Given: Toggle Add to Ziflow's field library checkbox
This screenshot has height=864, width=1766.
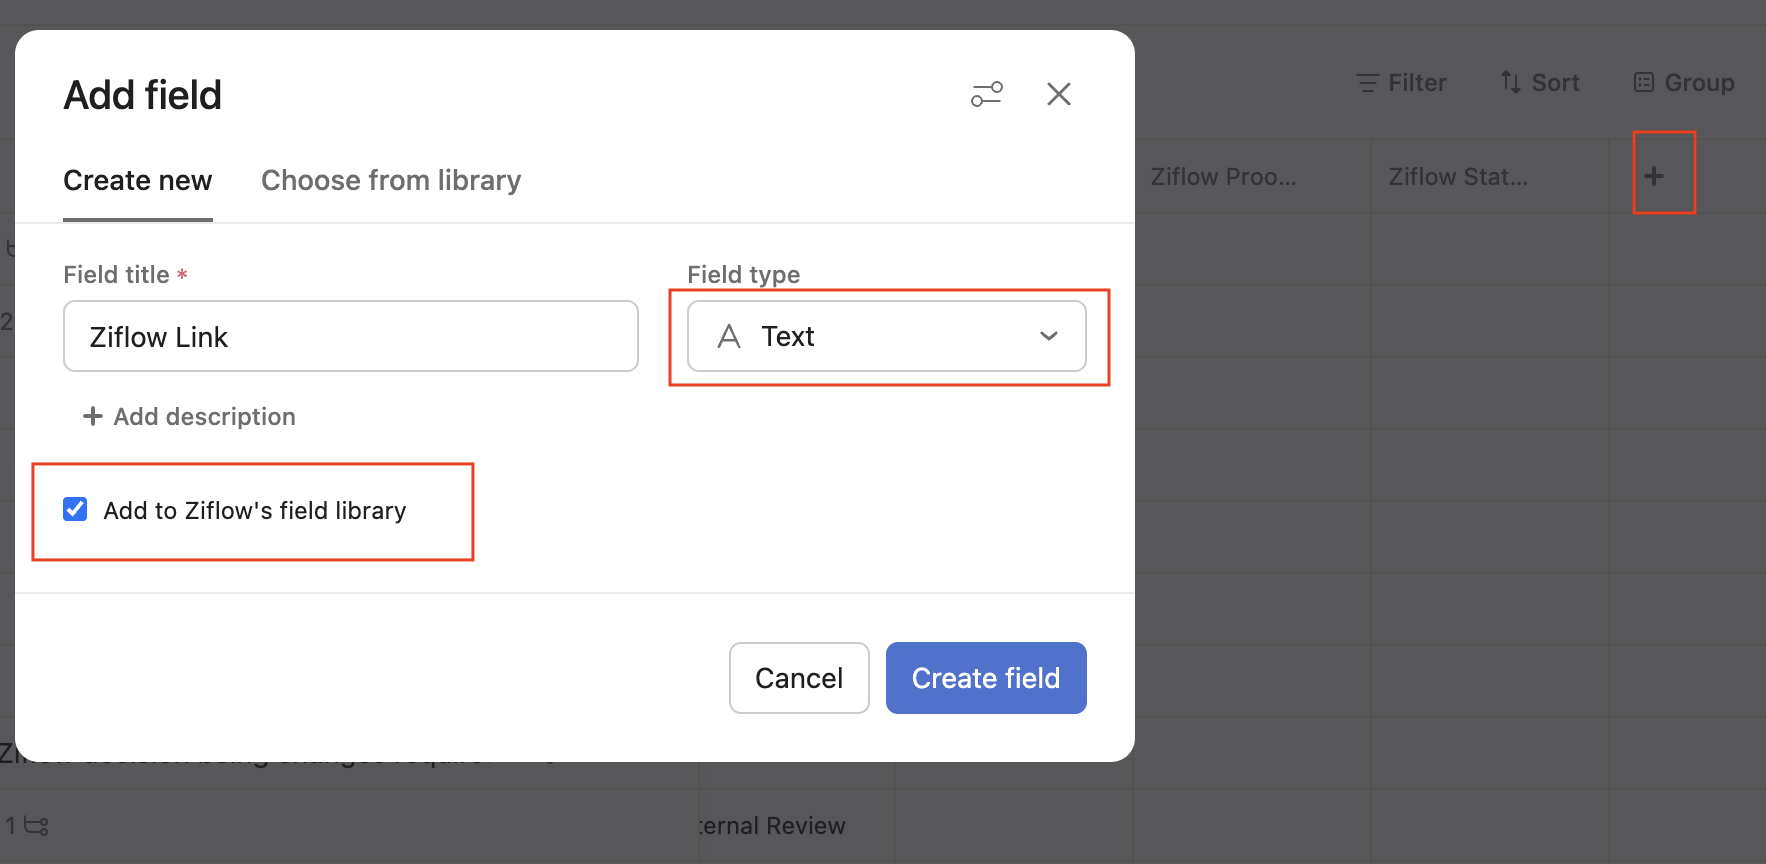Looking at the screenshot, I should pyautogui.click(x=75, y=510).
